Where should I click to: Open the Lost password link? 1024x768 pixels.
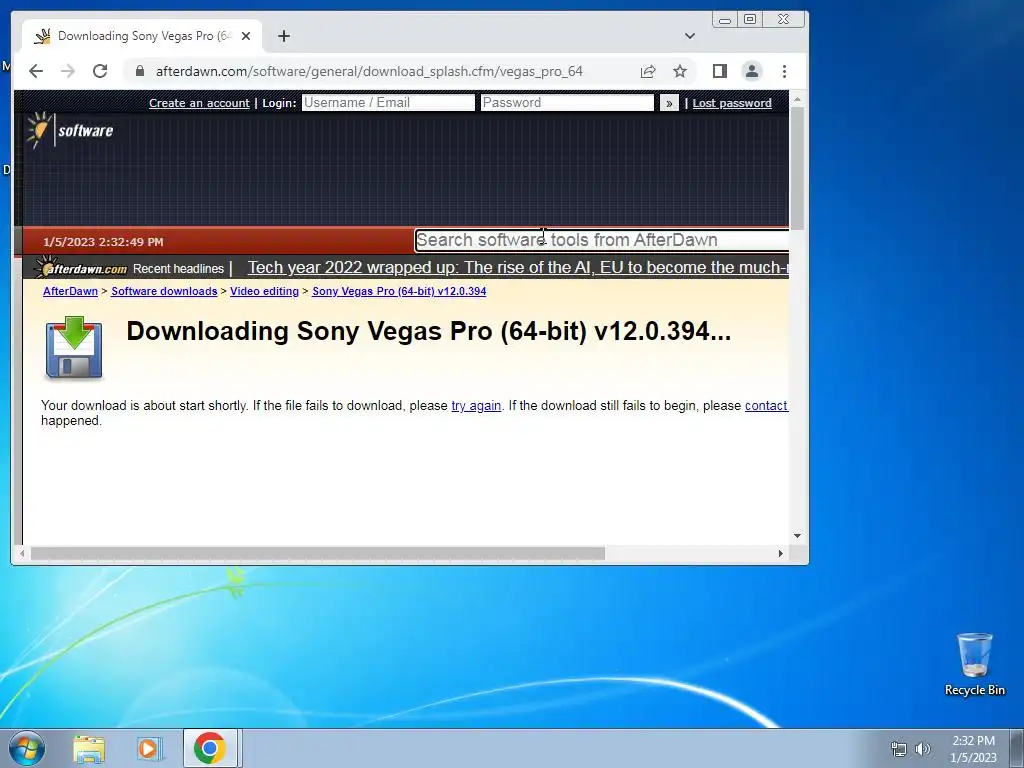click(x=731, y=103)
